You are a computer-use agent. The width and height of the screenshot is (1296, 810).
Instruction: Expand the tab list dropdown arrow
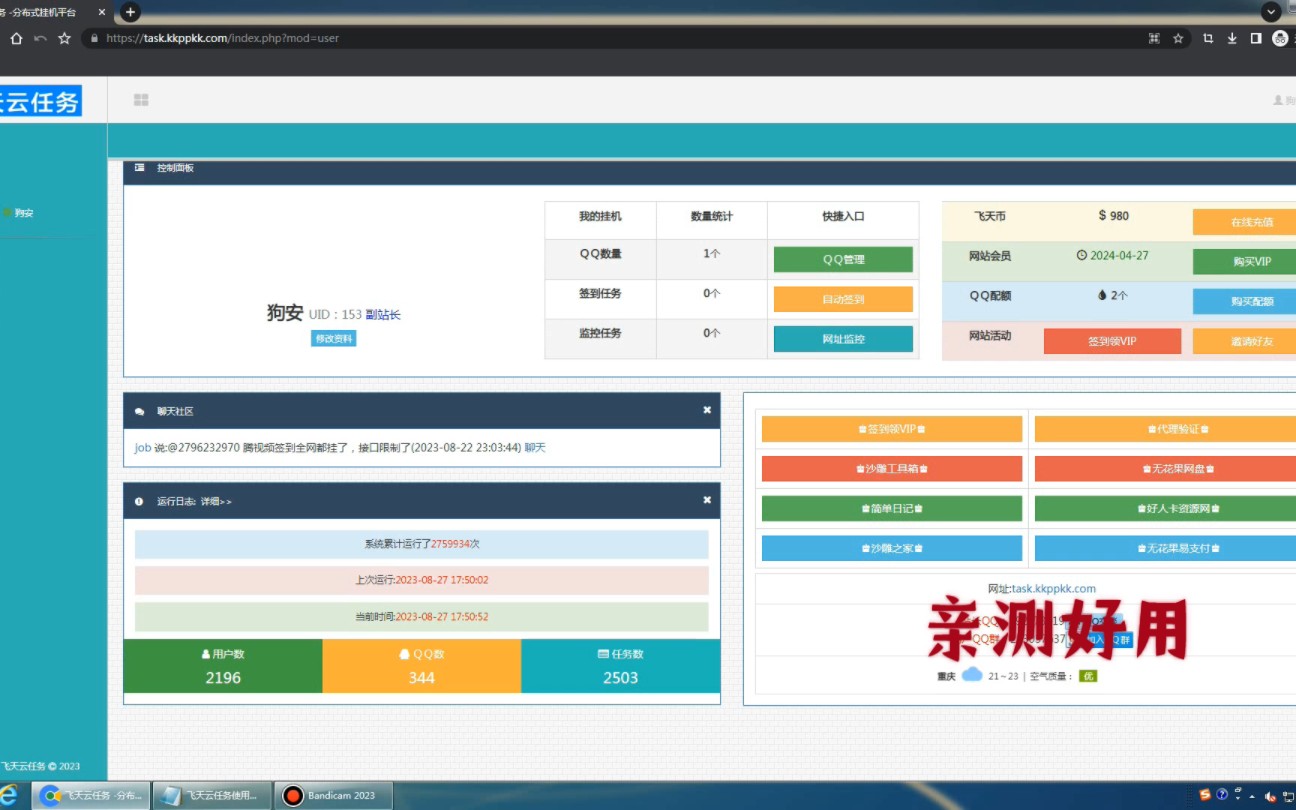point(1271,12)
